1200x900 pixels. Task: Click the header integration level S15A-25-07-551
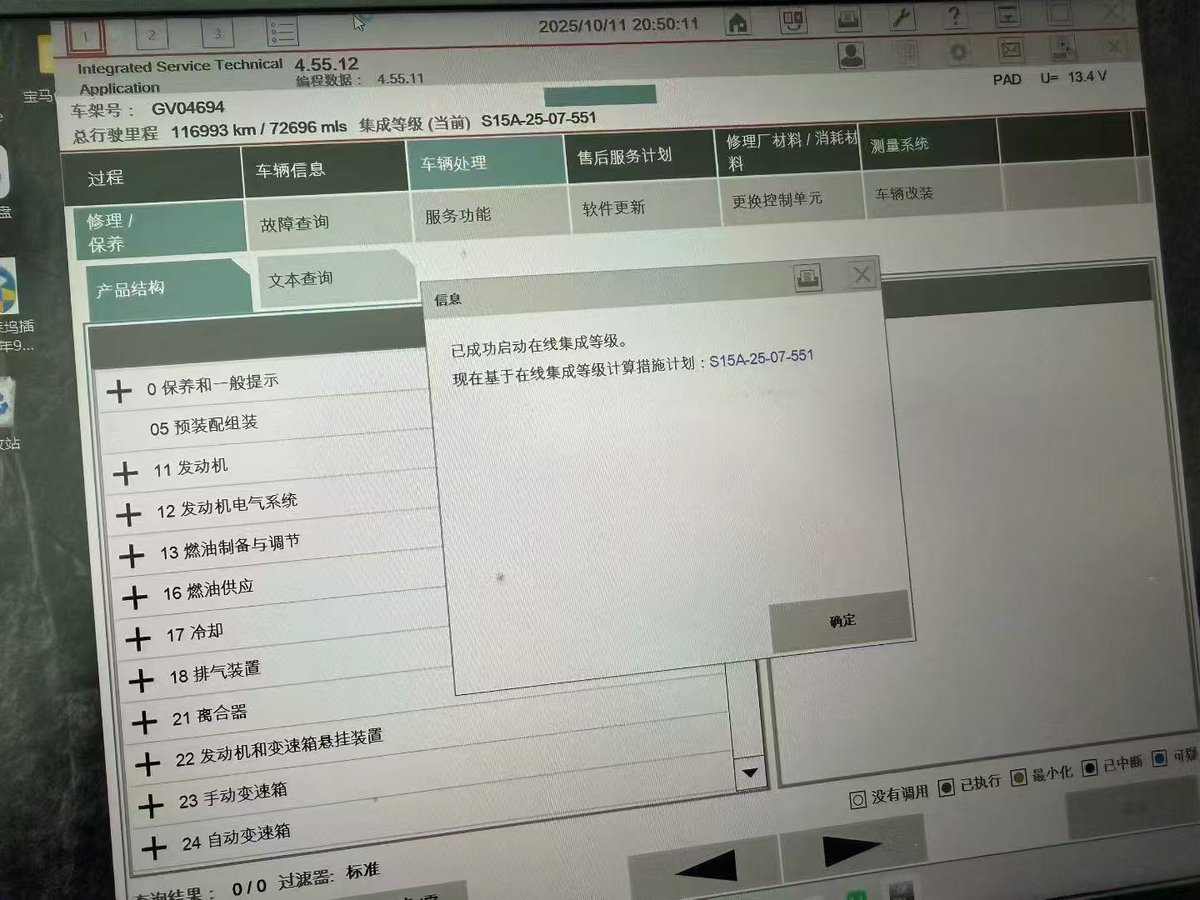538,118
